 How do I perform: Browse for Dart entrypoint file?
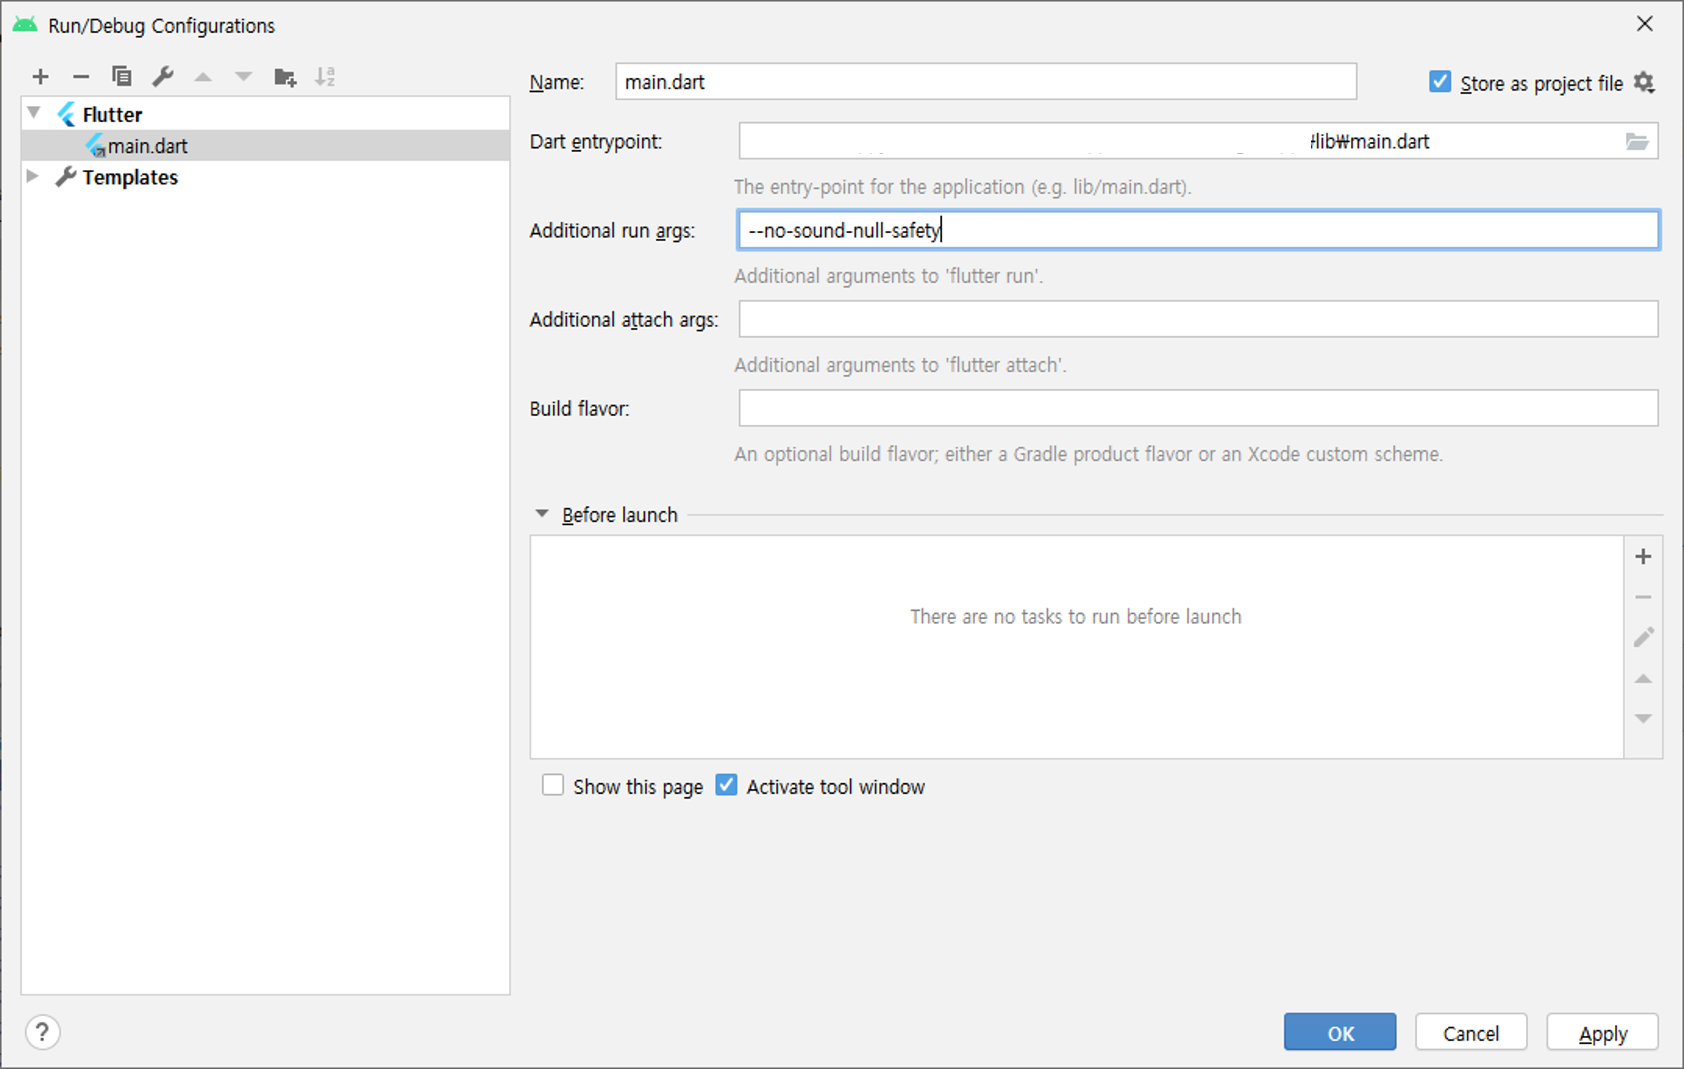(x=1636, y=141)
